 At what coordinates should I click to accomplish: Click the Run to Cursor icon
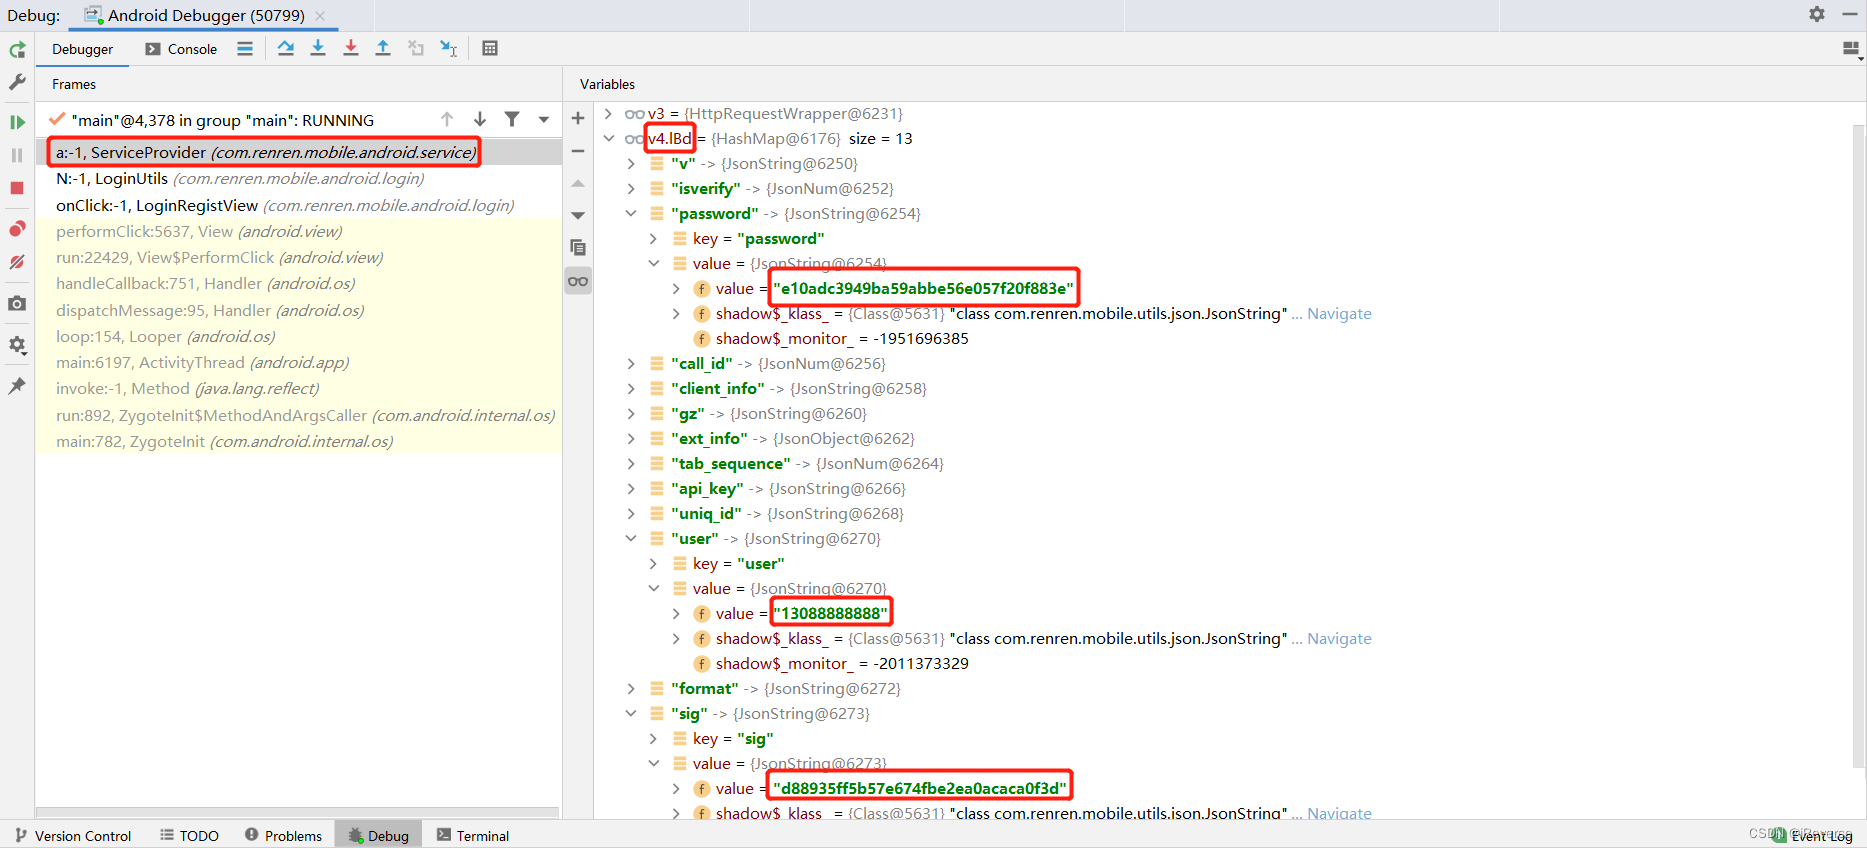[449, 48]
